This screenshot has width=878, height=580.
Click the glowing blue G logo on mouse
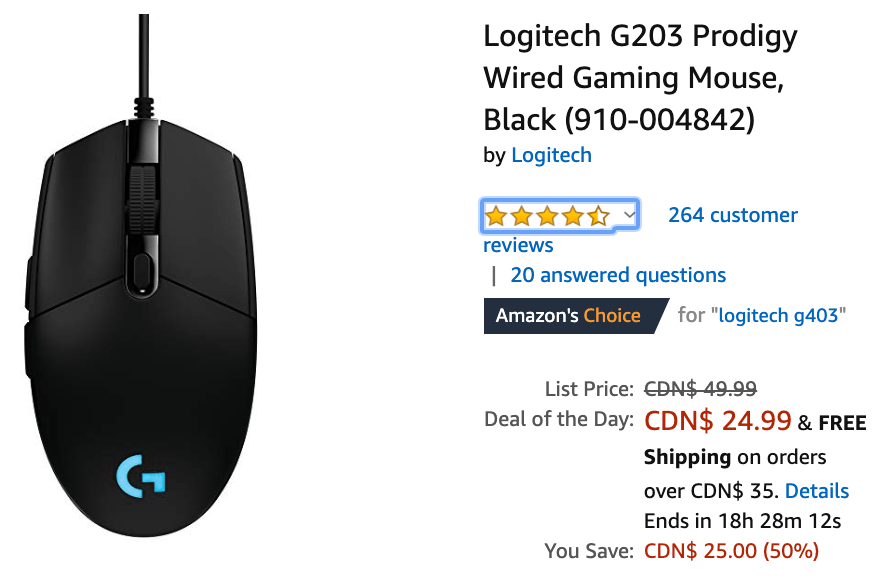(x=141, y=476)
